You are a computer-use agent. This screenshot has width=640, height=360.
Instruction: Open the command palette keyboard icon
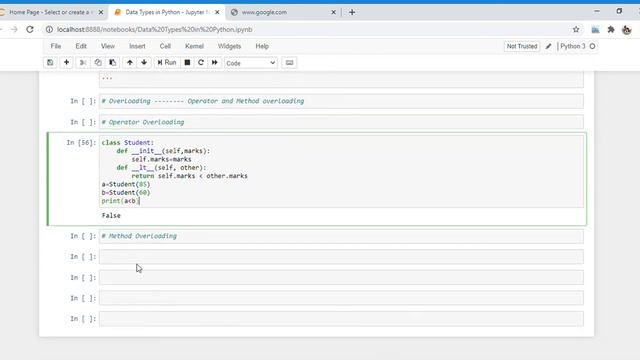click(x=289, y=63)
